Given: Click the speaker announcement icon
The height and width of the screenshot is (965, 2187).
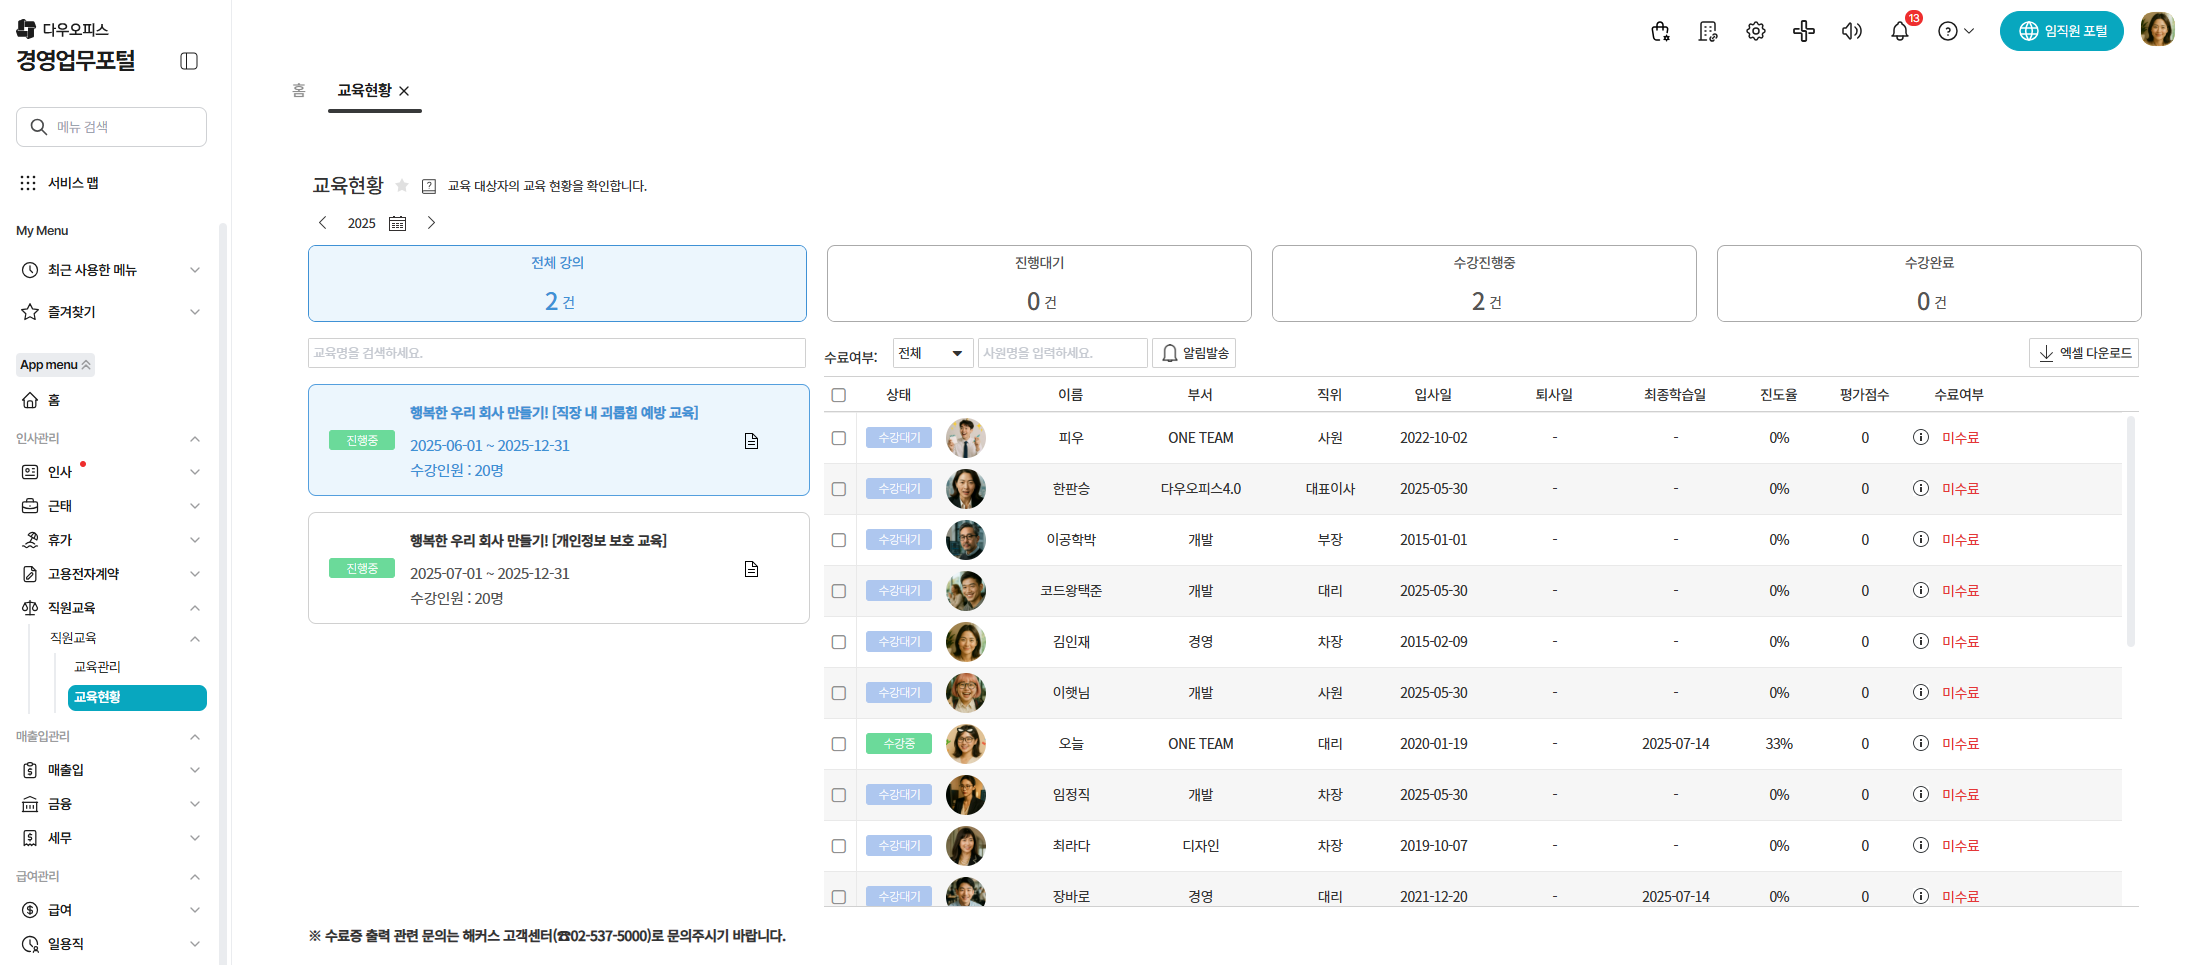Looking at the screenshot, I should click(x=1851, y=31).
